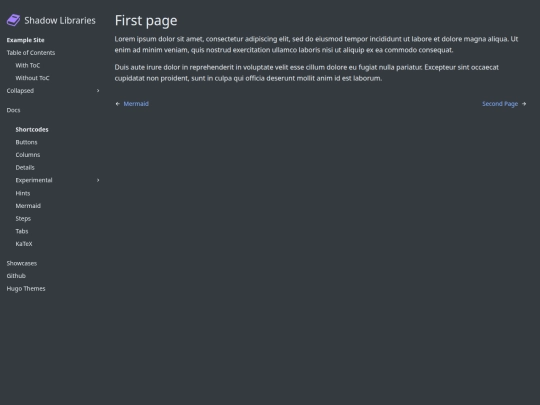Click the left arrow before Mermaid

[118, 104]
